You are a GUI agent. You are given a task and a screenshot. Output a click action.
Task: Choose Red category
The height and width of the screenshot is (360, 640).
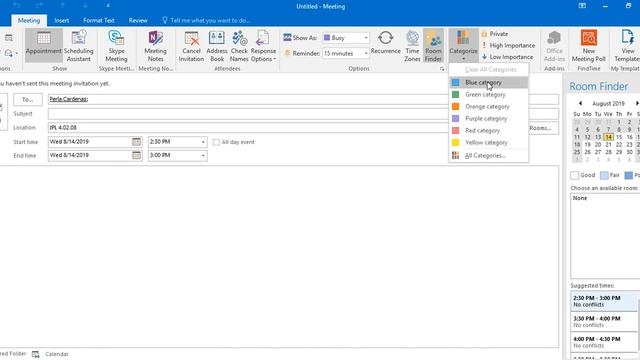[x=489, y=131]
